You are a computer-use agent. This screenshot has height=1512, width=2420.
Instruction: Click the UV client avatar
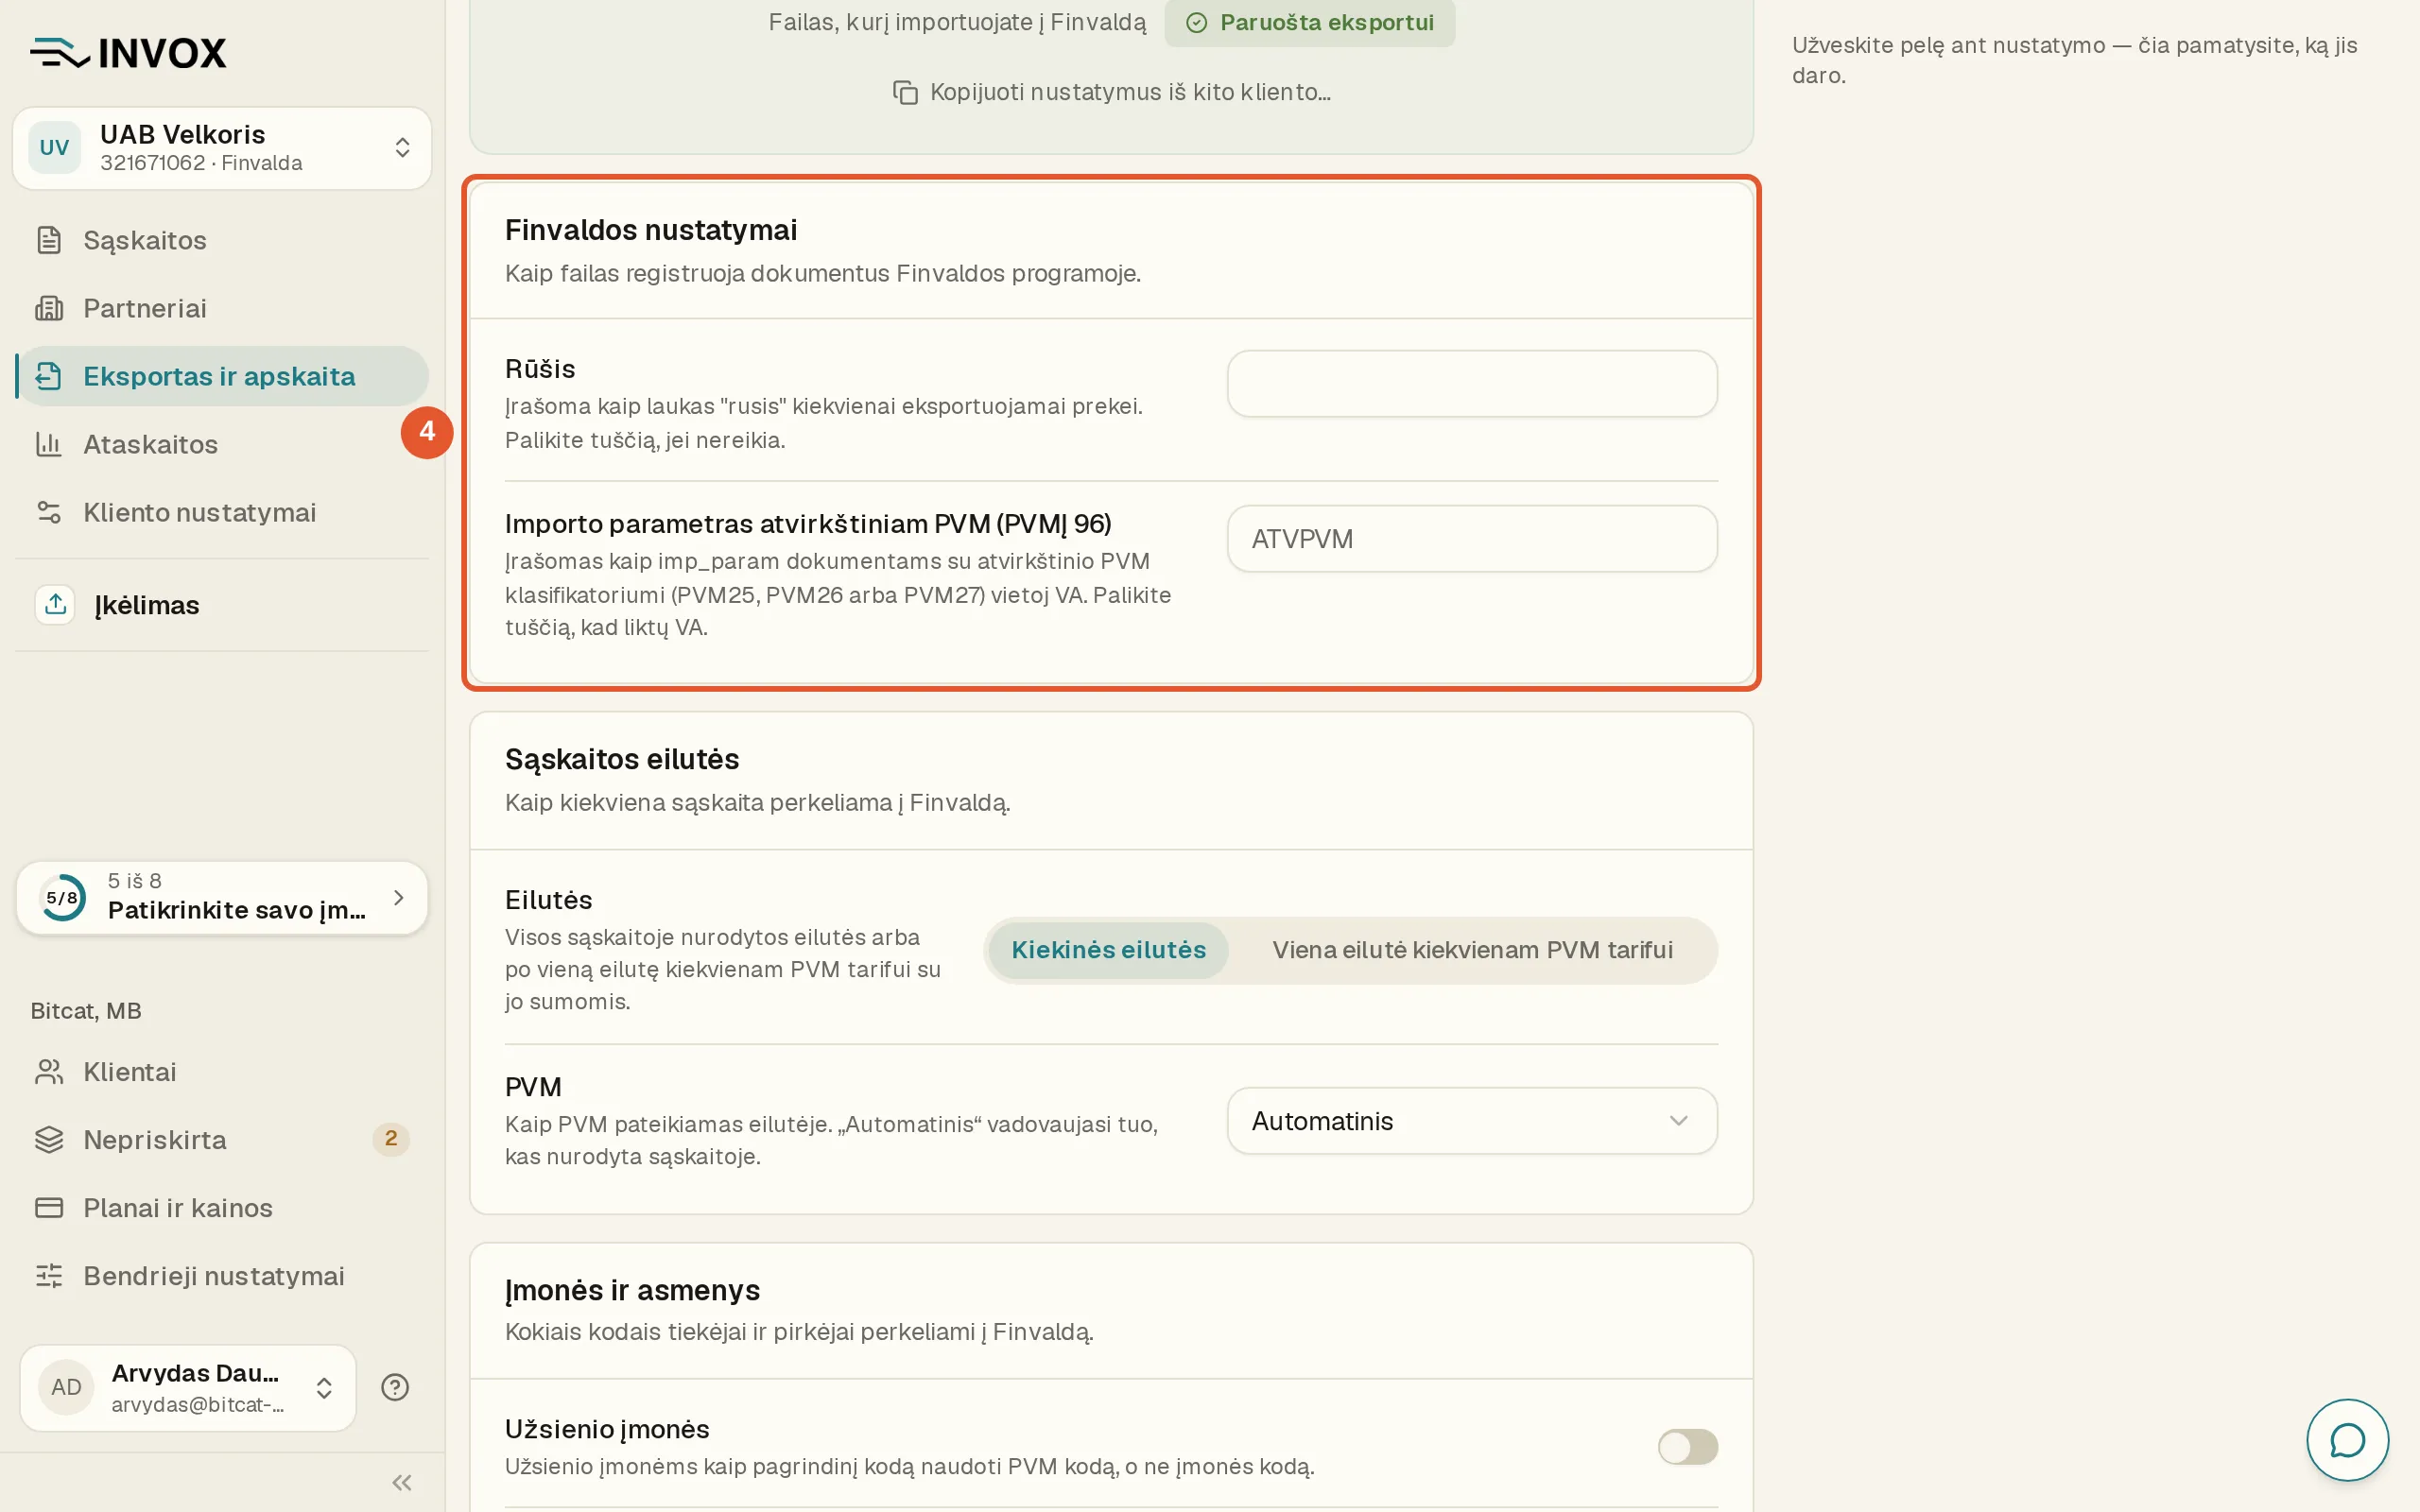tap(54, 148)
